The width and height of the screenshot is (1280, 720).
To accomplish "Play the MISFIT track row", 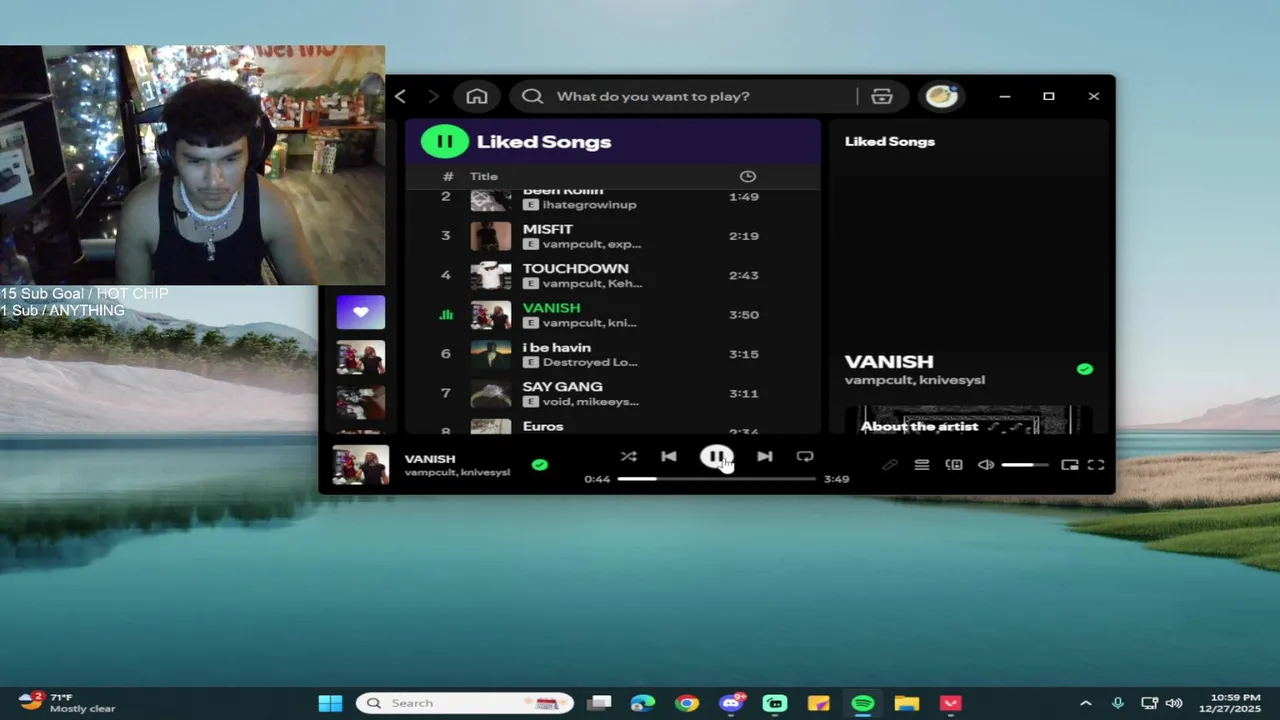I will point(613,236).
